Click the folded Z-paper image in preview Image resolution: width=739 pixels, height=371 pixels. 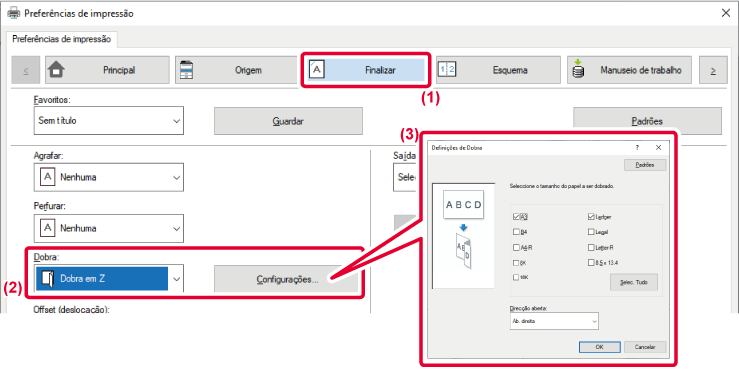coord(464,251)
